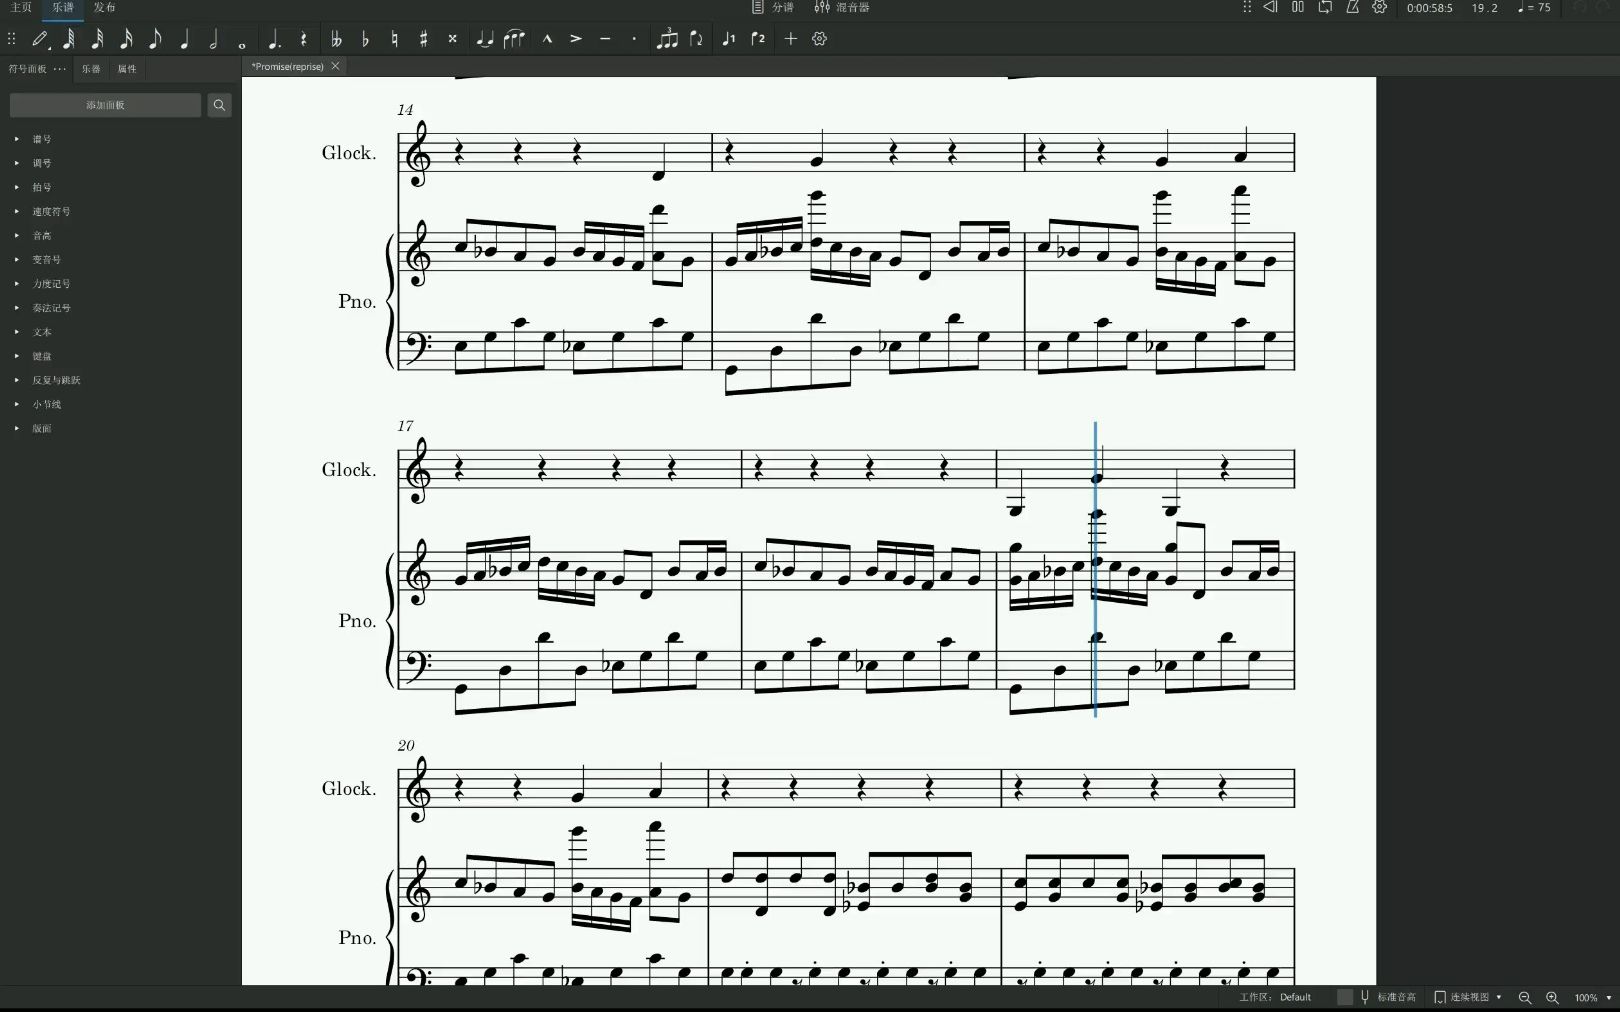Open the palettes panel more-options dots

click(60, 69)
